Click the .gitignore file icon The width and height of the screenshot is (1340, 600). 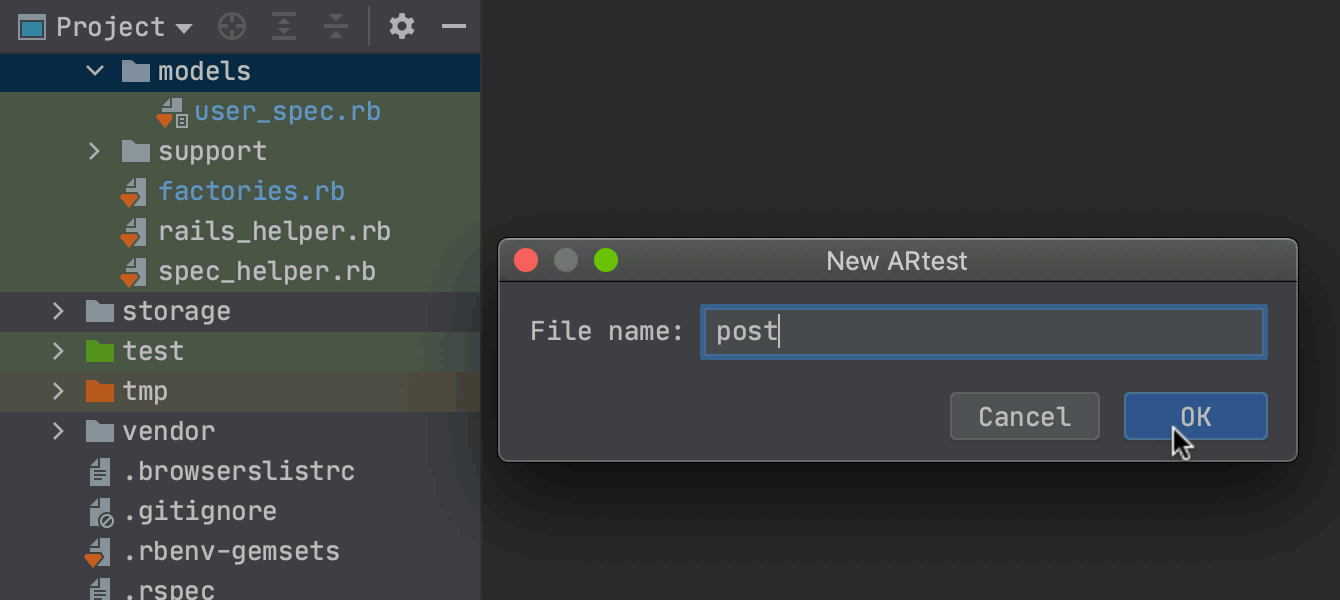tap(99, 512)
